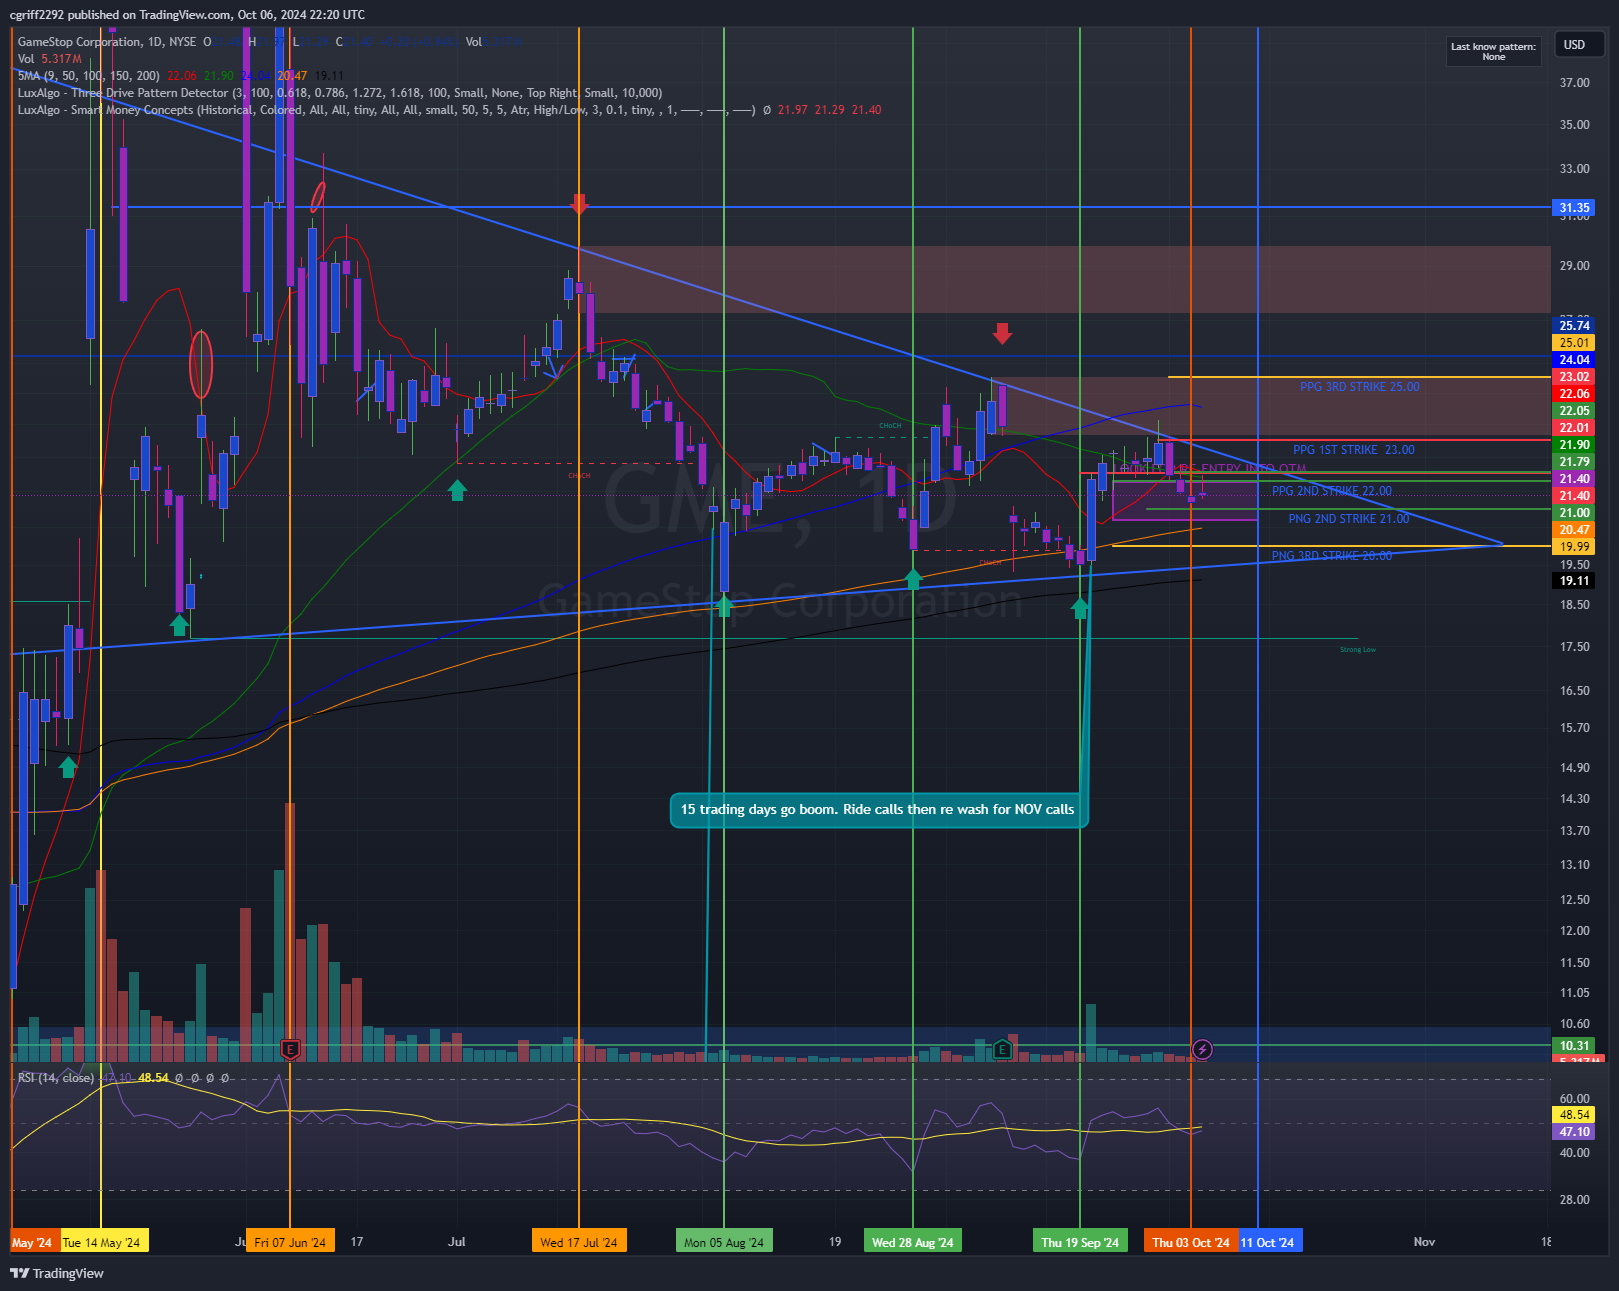1619x1291 pixels.
Task: Select the Thu 03 Oct '24 date marker
Action: [1190, 1242]
